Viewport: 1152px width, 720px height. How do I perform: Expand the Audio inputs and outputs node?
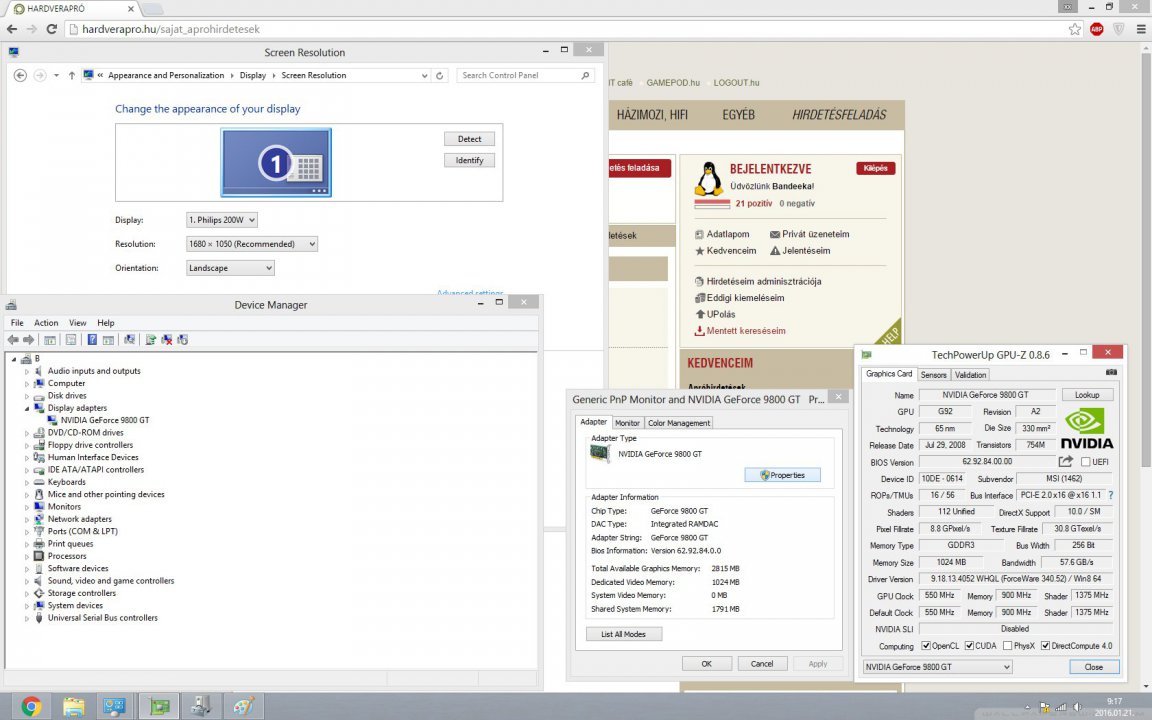(x=27, y=372)
